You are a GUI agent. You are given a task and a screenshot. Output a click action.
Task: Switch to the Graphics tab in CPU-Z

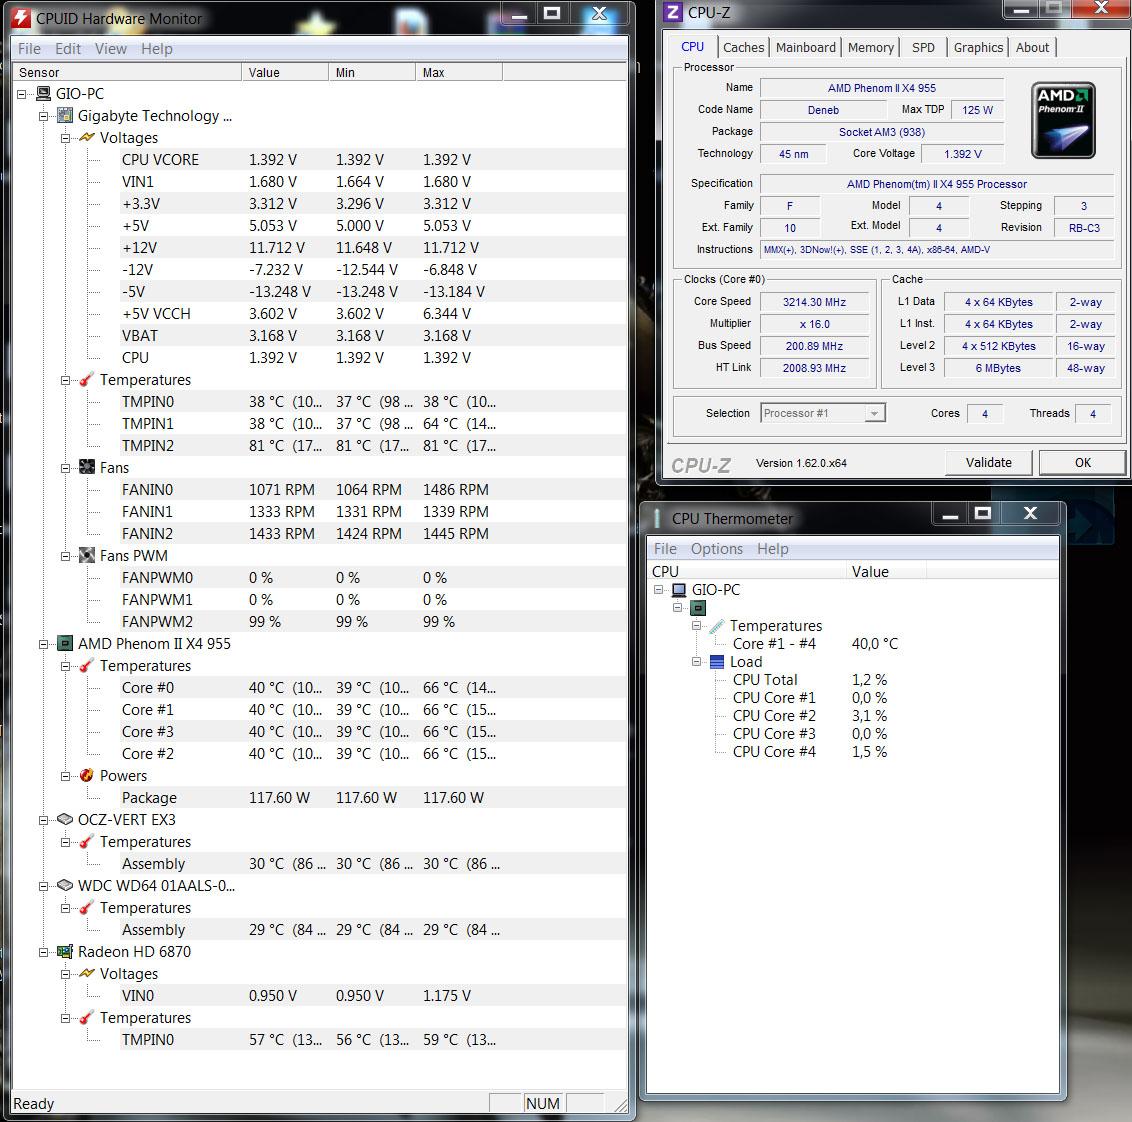(978, 47)
